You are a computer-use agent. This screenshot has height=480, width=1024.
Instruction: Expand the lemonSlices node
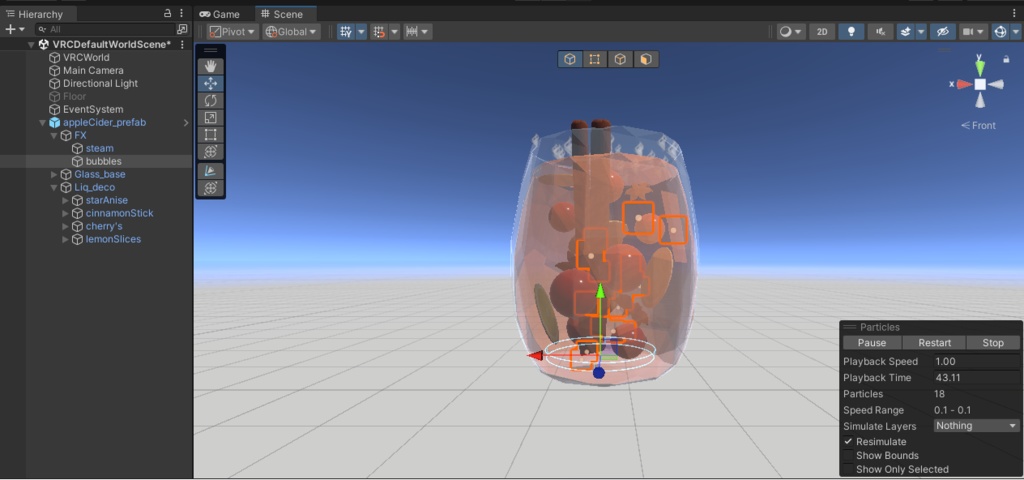click(65, 240)
